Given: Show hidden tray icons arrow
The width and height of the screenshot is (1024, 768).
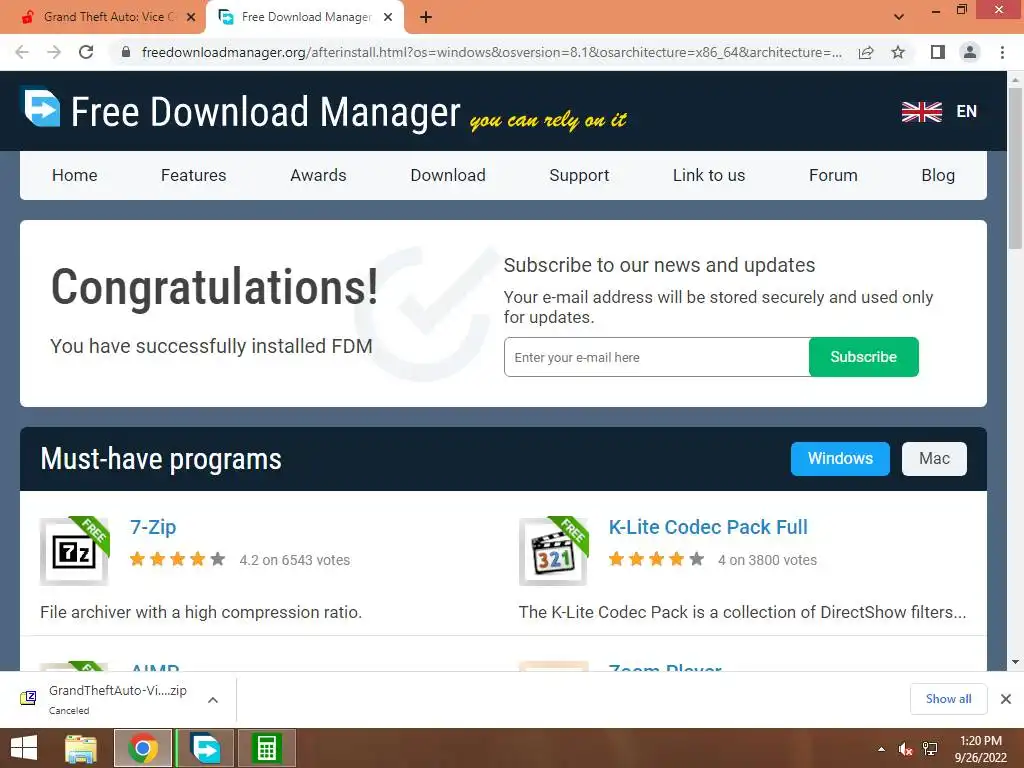Looking at the screenshot, I should [882, 749].
